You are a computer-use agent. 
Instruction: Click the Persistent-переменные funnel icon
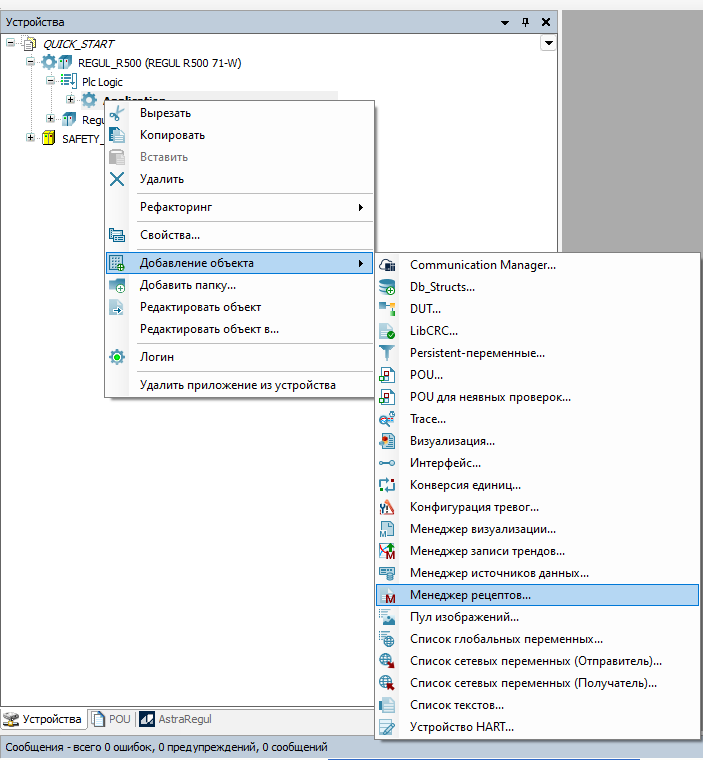coord(387,353)
